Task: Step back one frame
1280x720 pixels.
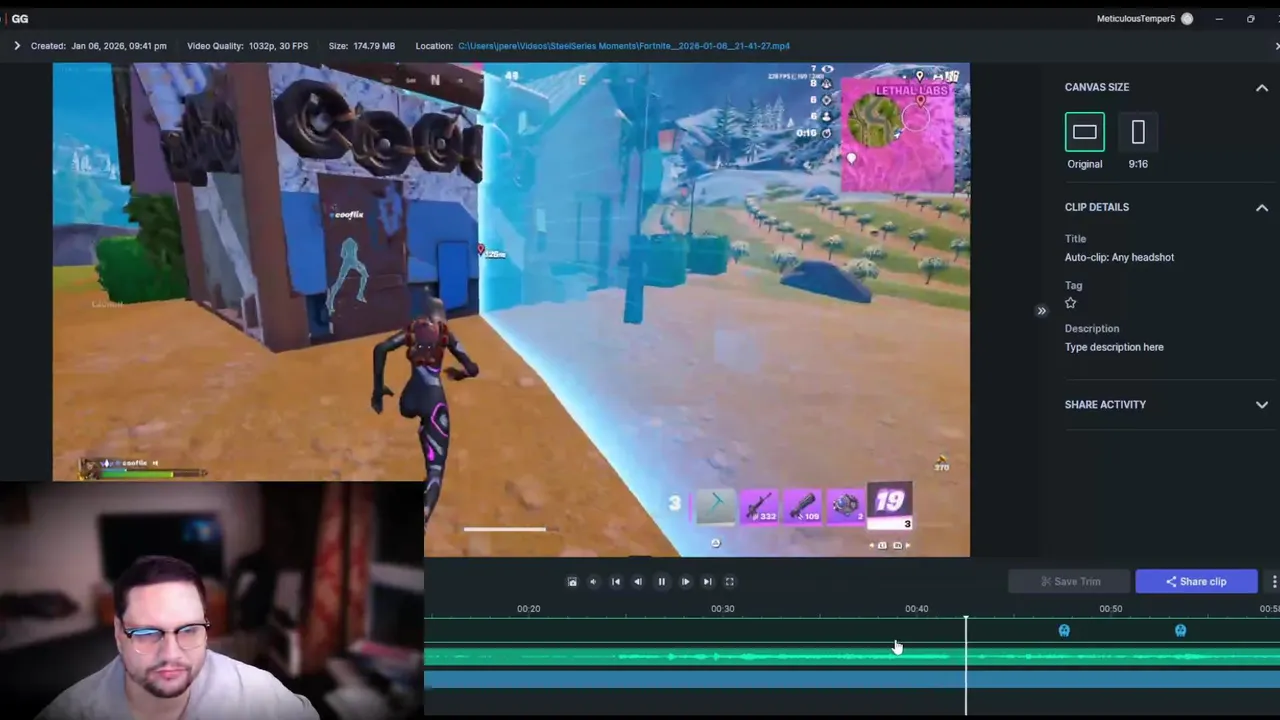Action: pyautogui.click(x=638, y=582)
